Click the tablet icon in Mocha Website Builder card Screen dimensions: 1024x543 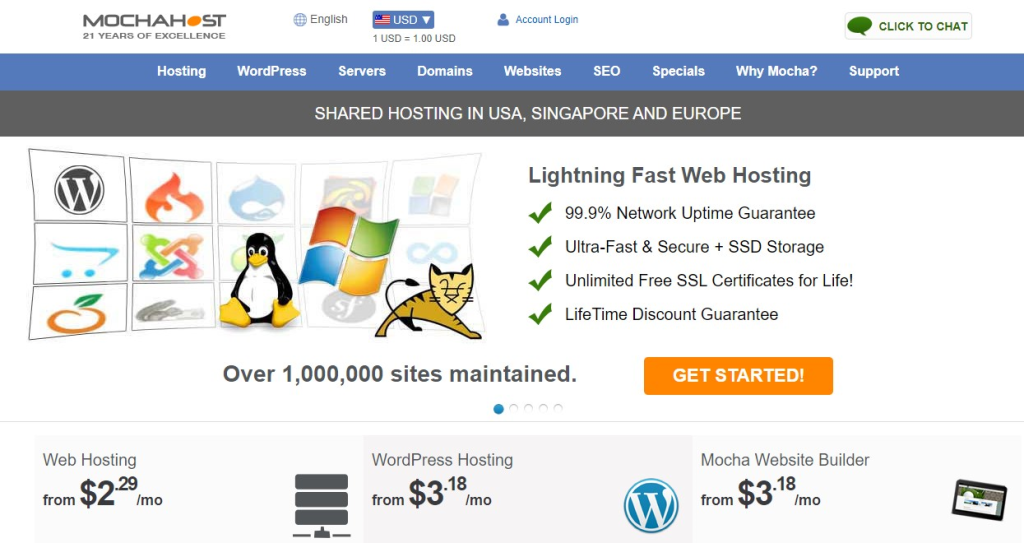(979, 499)
